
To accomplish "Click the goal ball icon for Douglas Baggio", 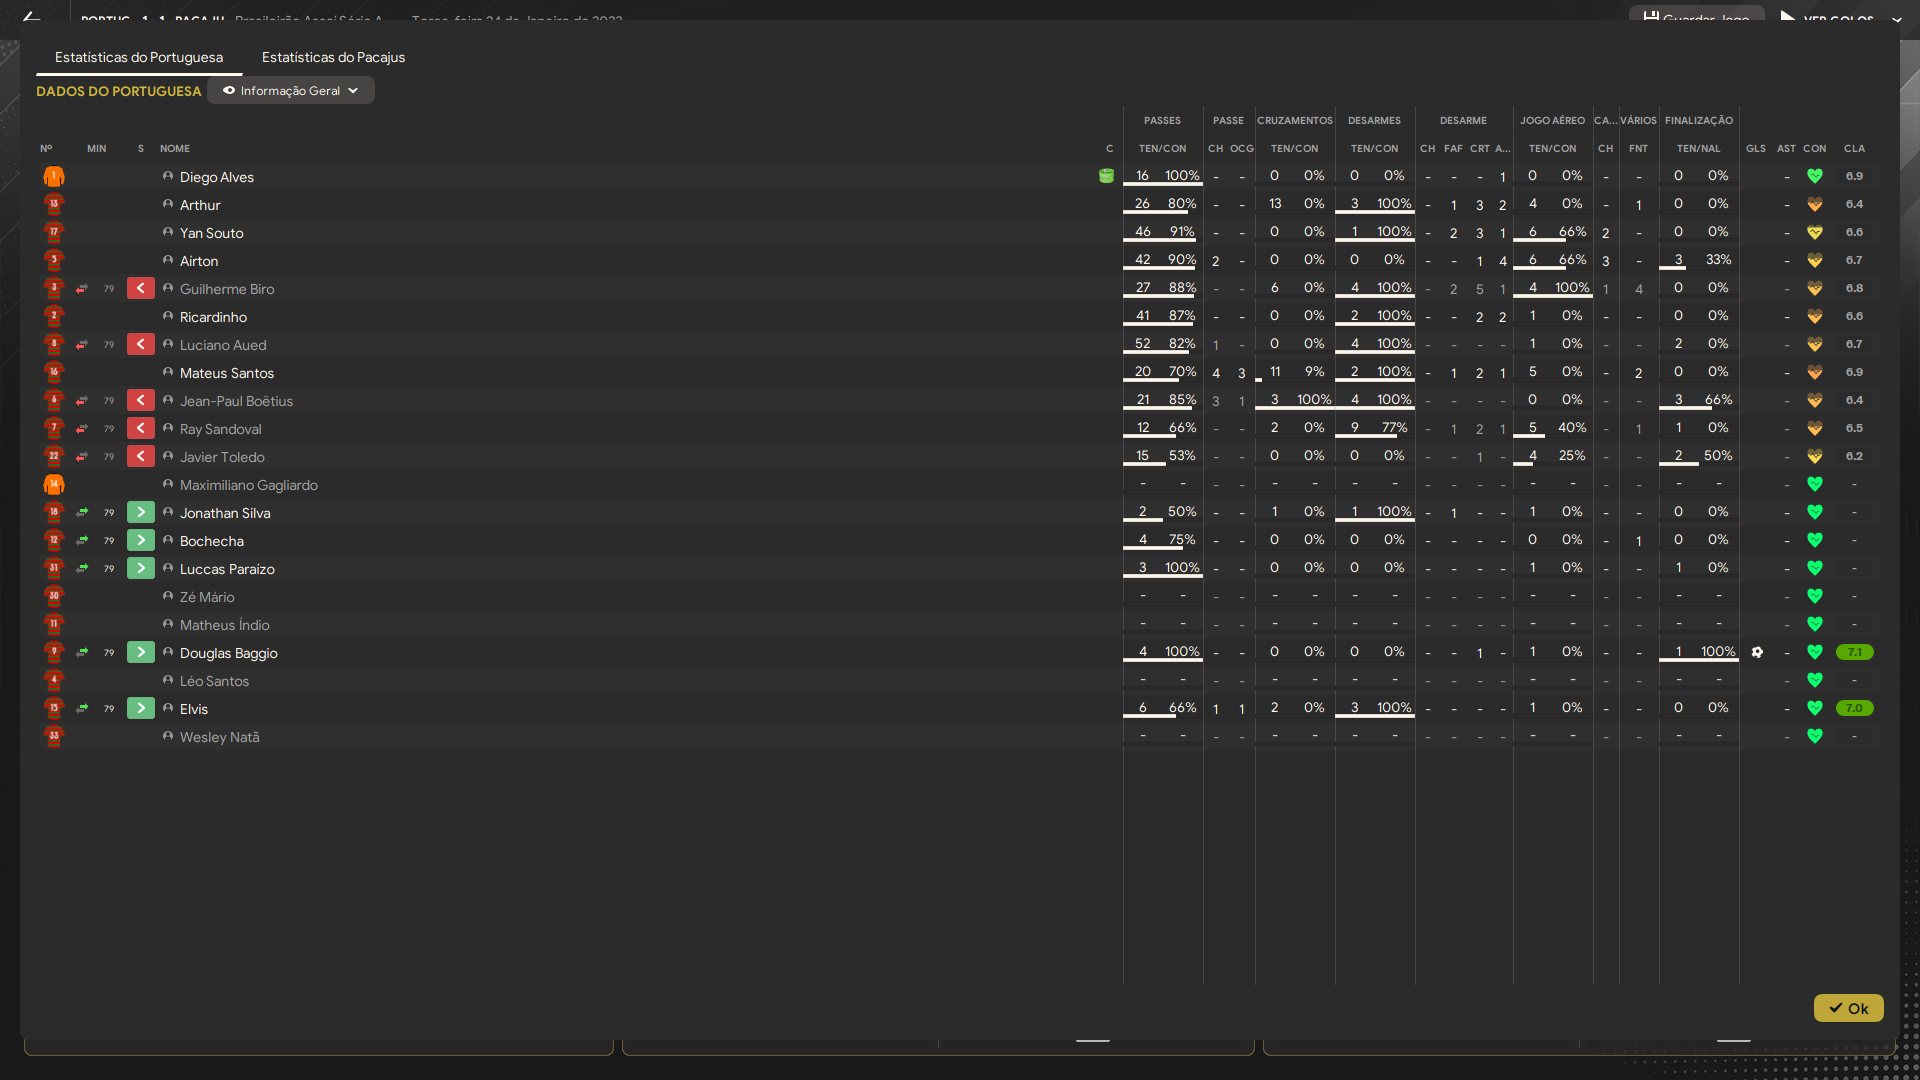I will 1757,652.
